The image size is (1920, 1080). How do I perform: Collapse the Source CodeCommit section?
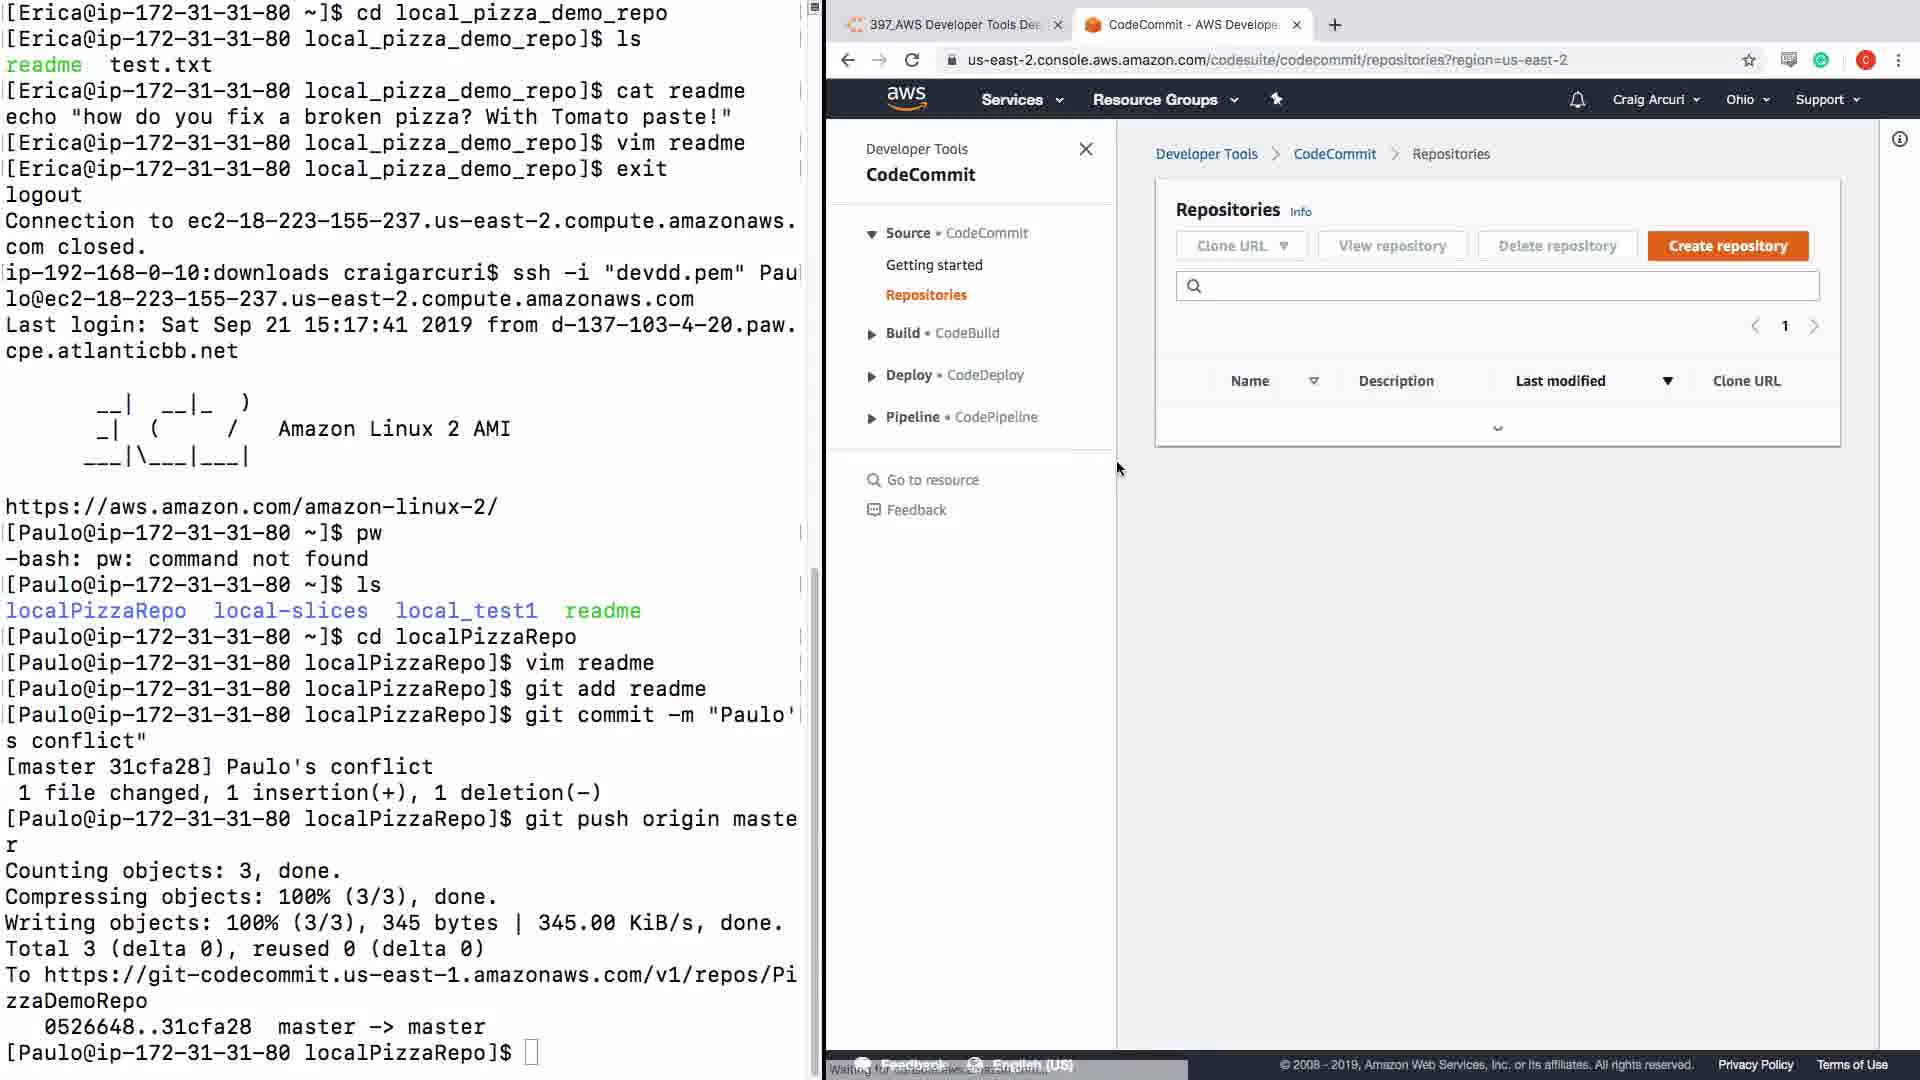pyautogui.click(x=871, y=234)
